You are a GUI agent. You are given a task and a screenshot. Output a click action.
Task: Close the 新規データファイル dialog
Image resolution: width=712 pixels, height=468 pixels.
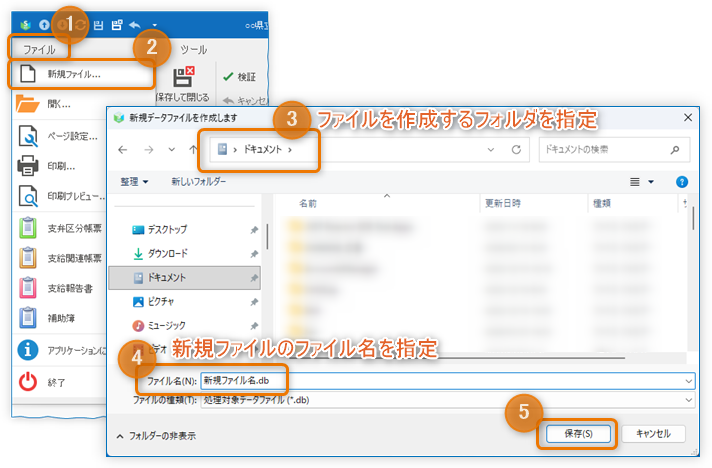point(688,118)
